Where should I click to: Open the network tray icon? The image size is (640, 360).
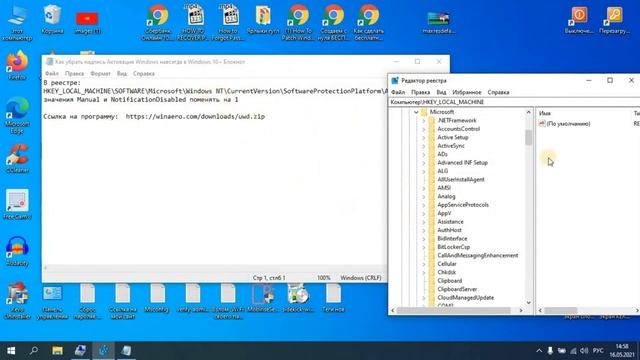(573, 351)
